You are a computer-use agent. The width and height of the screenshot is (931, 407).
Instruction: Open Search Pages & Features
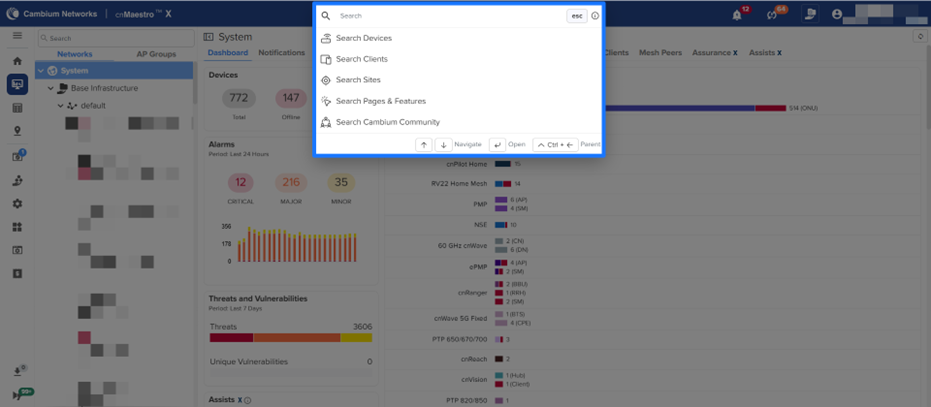tap(380, 101)
